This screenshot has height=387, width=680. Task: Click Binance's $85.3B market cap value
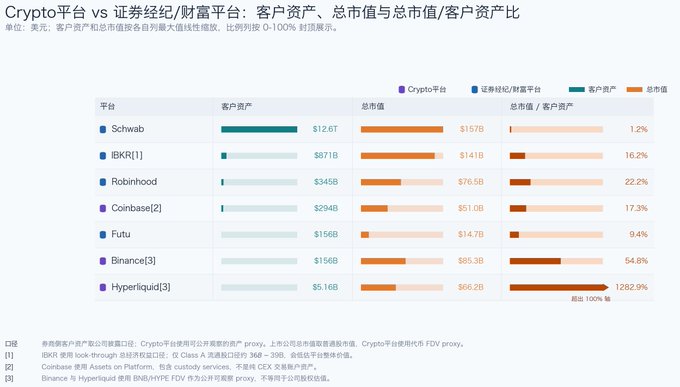(x=471, y=261)
